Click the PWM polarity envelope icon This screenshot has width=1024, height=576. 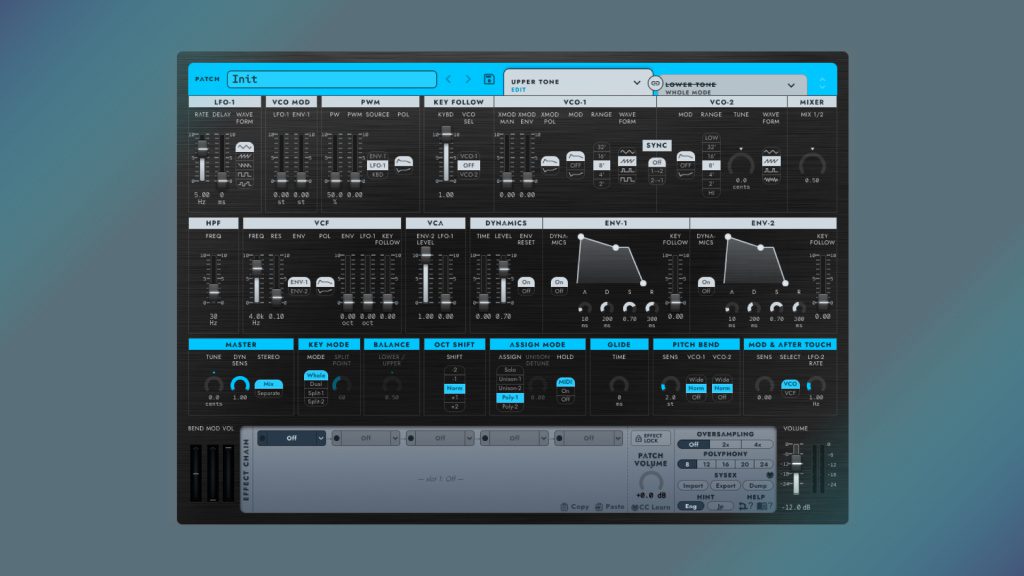pos(404,161)
